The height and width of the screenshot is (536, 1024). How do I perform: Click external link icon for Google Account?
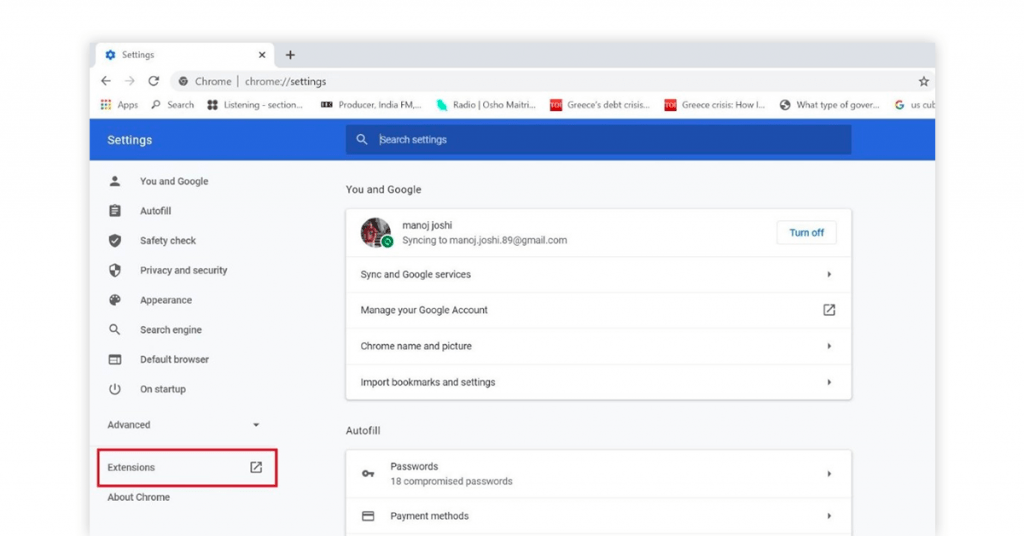coord(829,310)
